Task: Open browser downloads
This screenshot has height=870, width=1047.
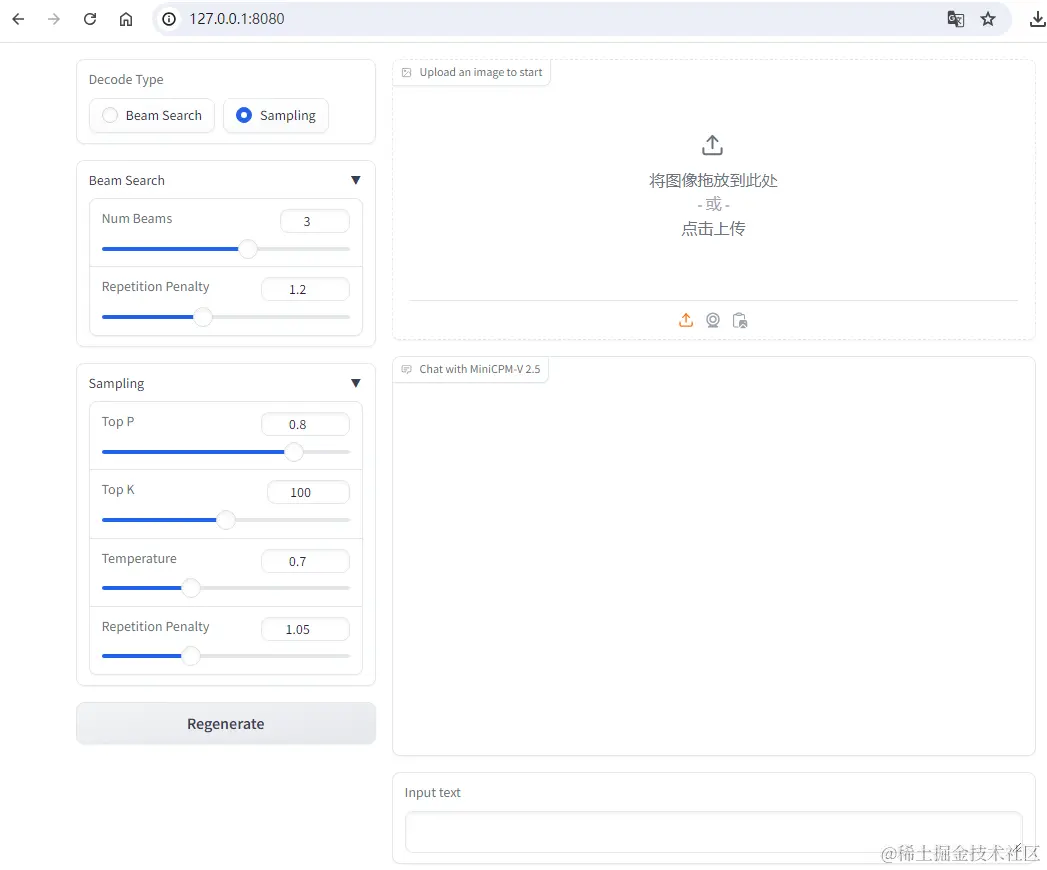Action: pyautogui.click(x=1037, y=19)
